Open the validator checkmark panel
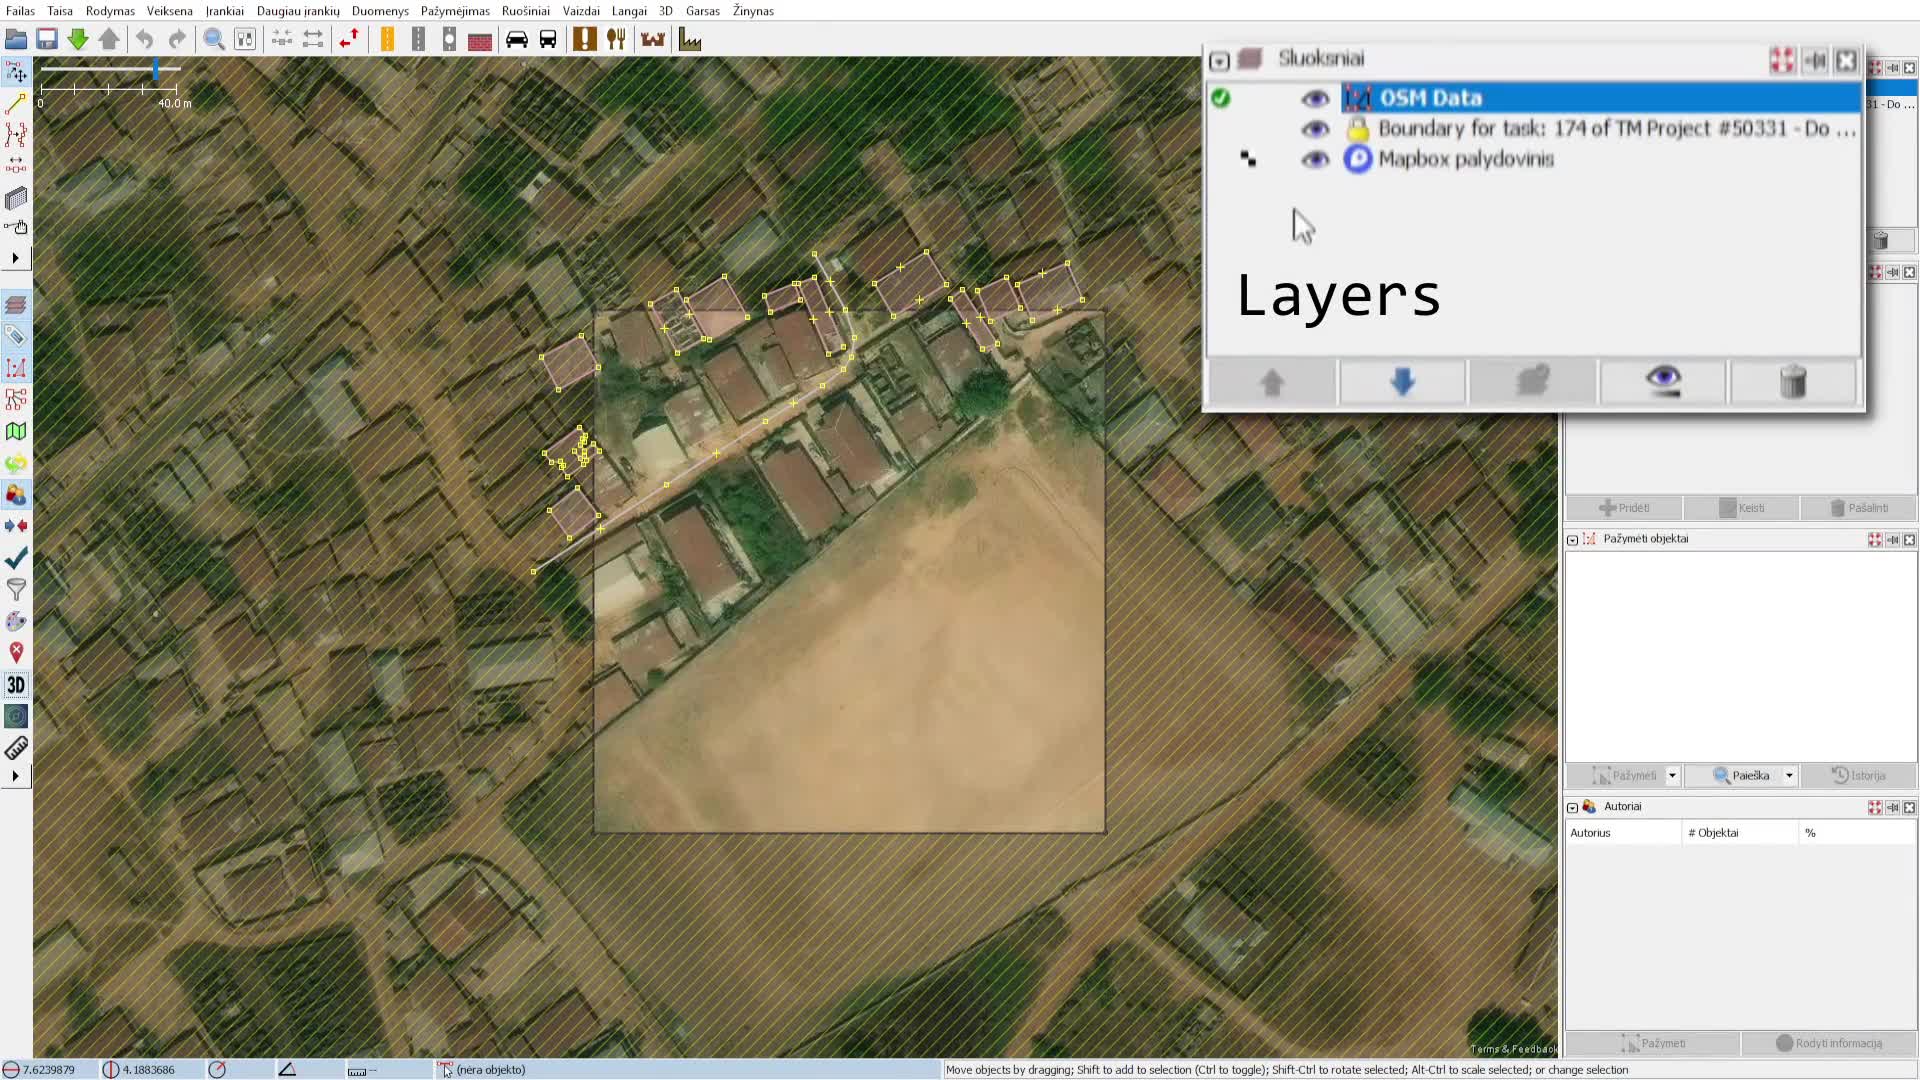Image resolution: width=1920 pixels, height=1080 pixels. tap(16, 558)
